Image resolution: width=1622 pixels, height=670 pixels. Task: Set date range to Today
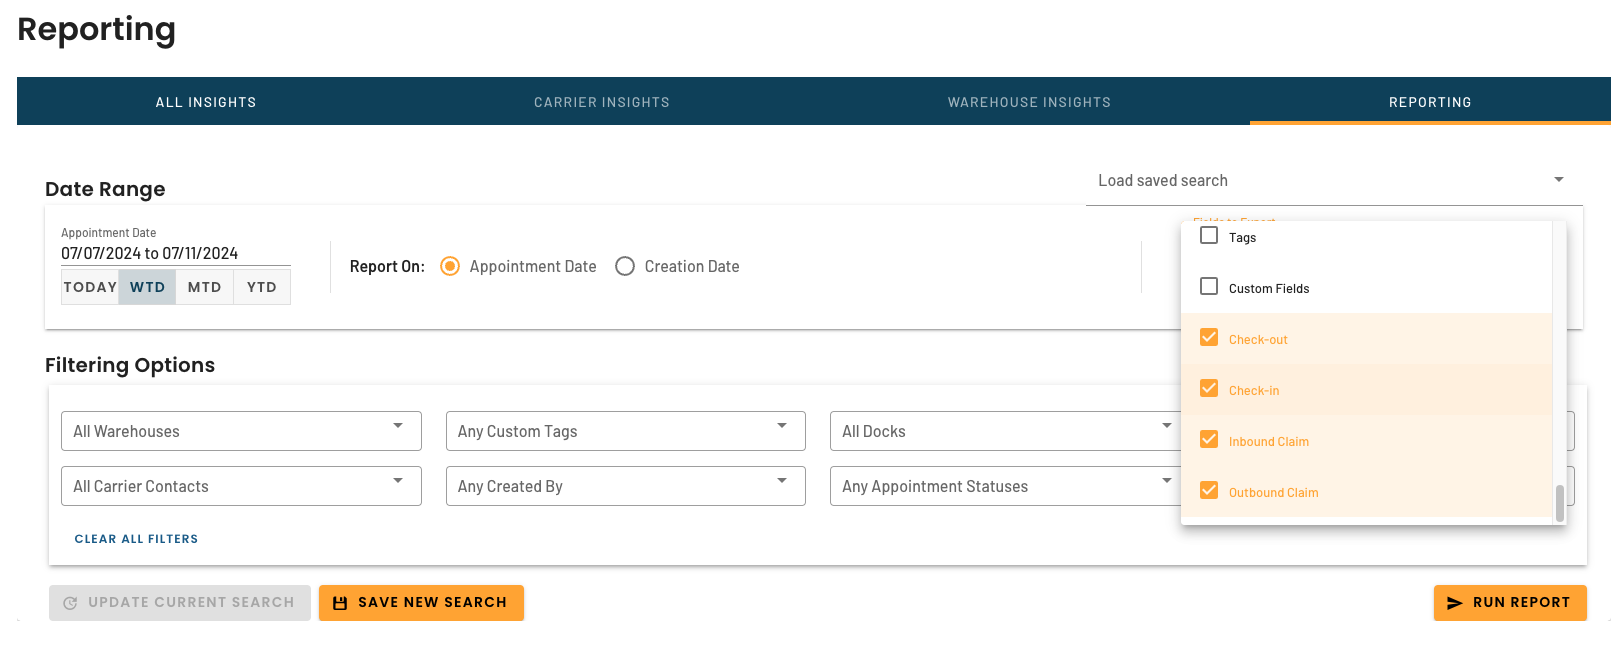(x=90, y=287)
